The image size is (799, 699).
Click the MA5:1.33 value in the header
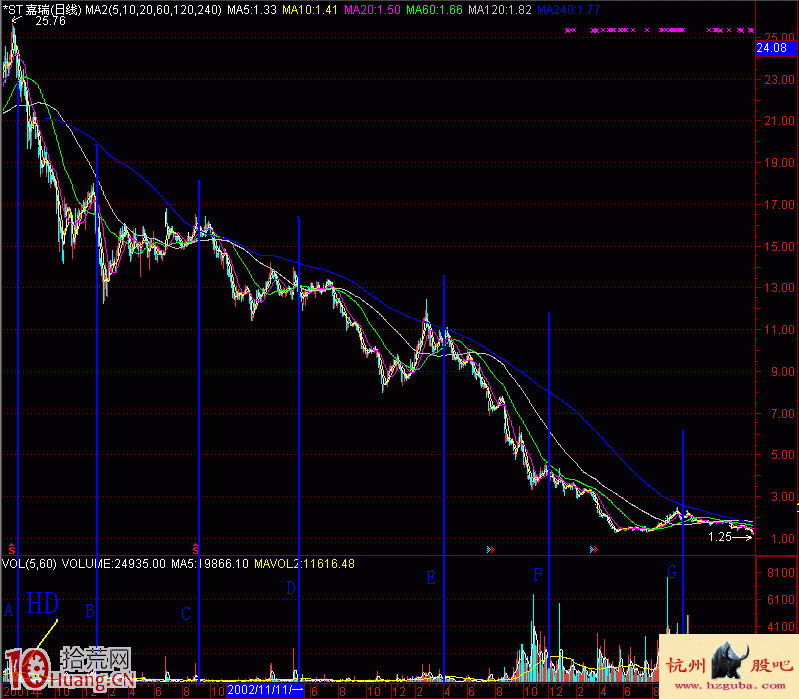[x=252, y=10]
